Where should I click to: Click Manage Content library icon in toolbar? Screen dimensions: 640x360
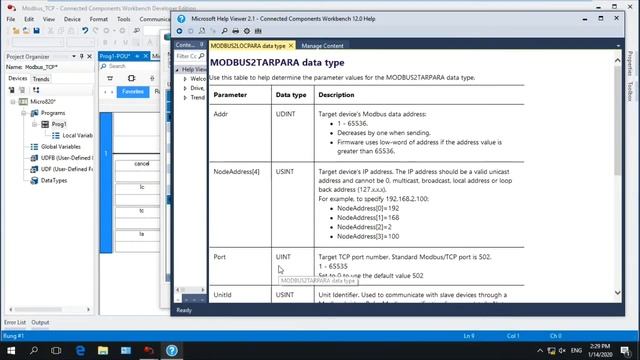[258, 31]
